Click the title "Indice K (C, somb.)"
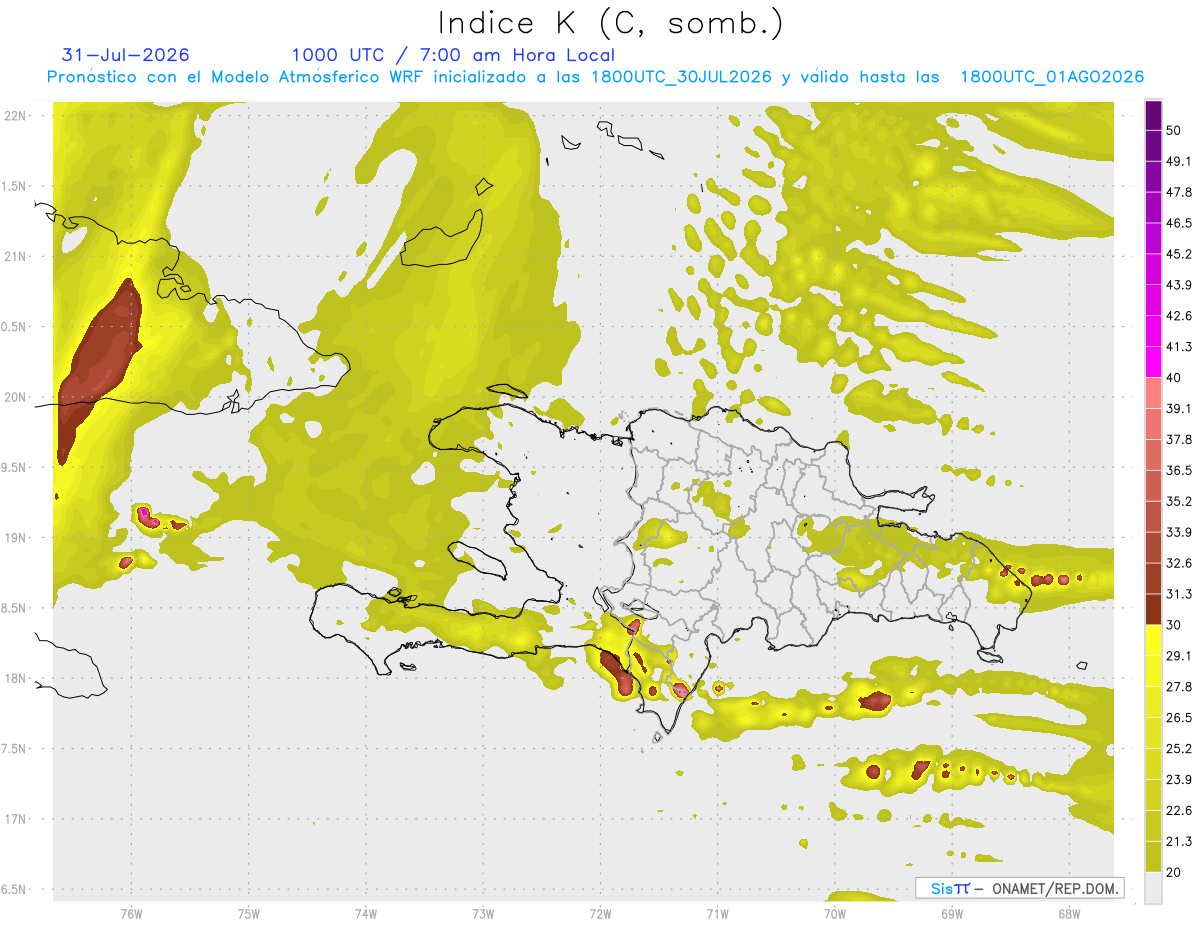The height and width of the screenshot is (927, 1200). coord(610,23)
